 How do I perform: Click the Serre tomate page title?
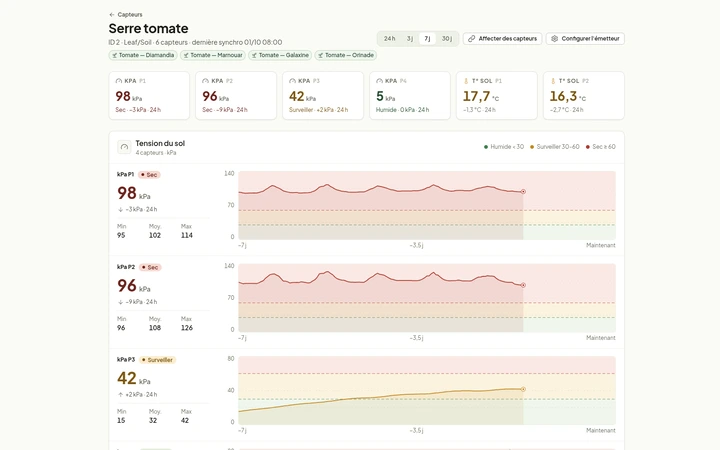148,28
